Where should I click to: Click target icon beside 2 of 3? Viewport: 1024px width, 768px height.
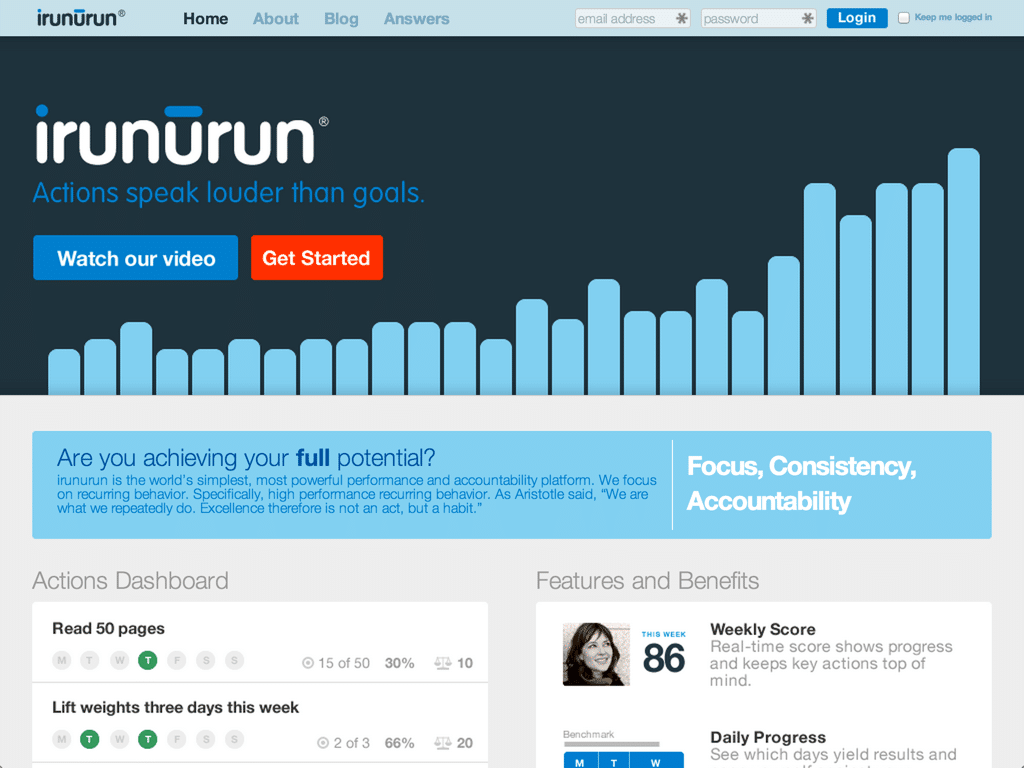pos(323,743)
